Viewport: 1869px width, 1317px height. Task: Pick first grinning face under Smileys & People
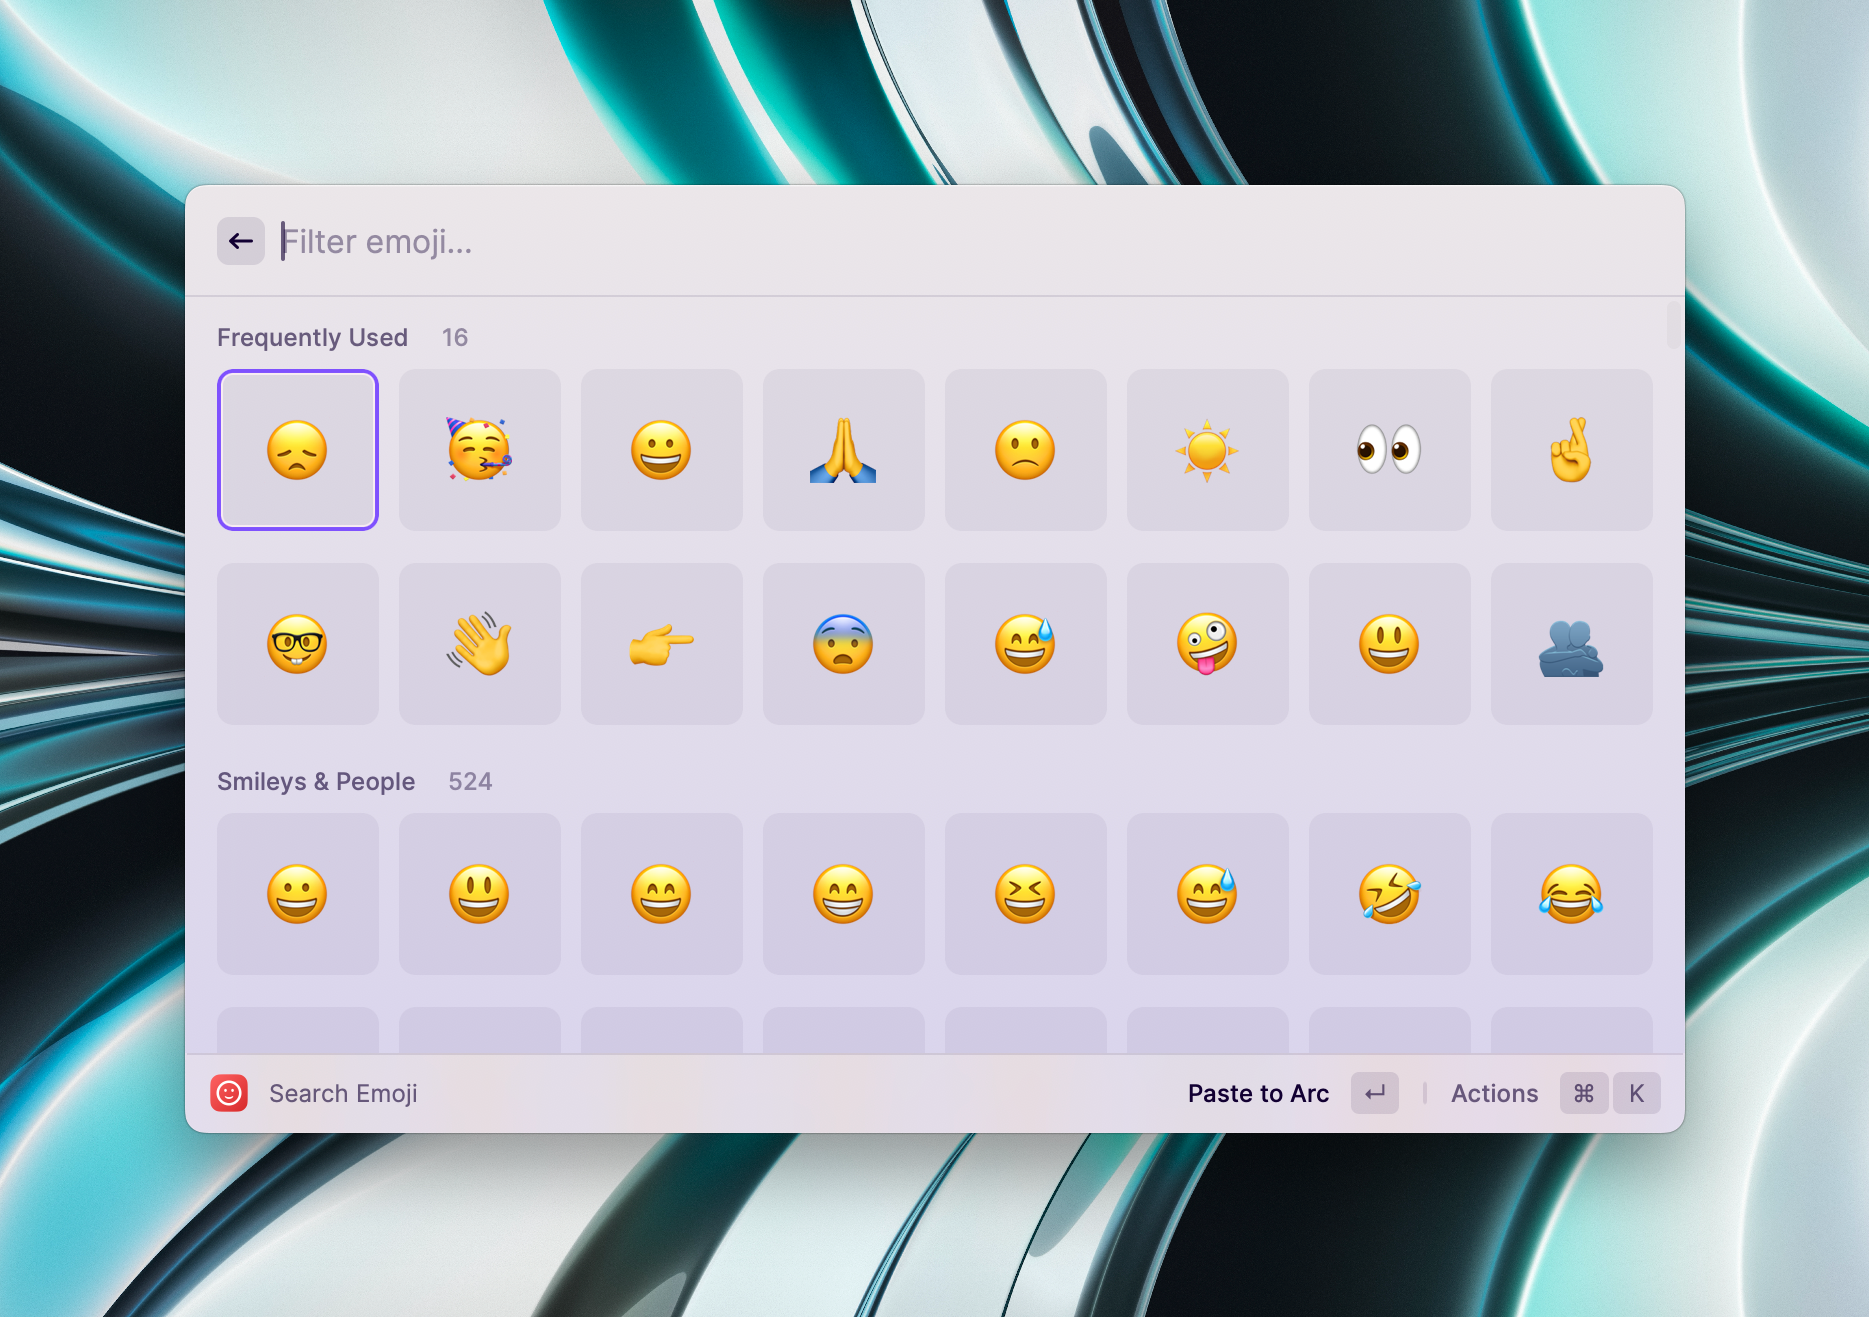point(298,894)
